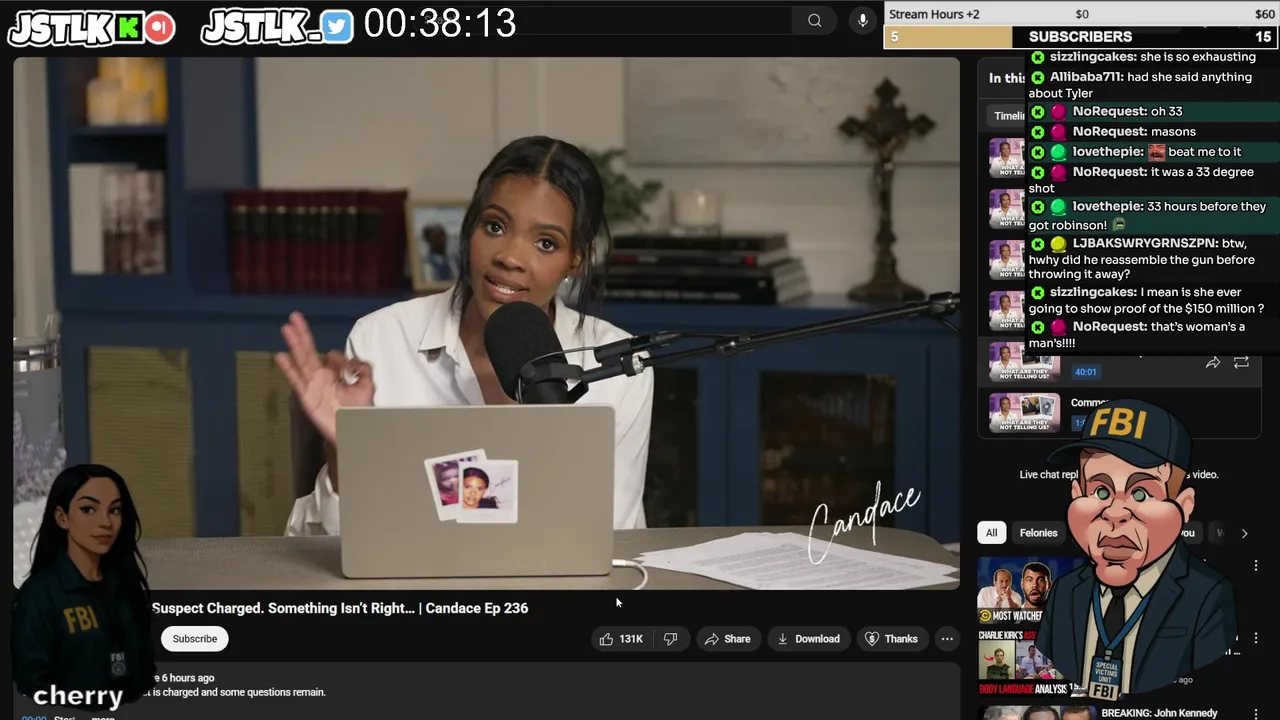Click the share arrow on the 40:01 chapter
Viewport: 1280px width, 720px height.
pos(1212,363)
